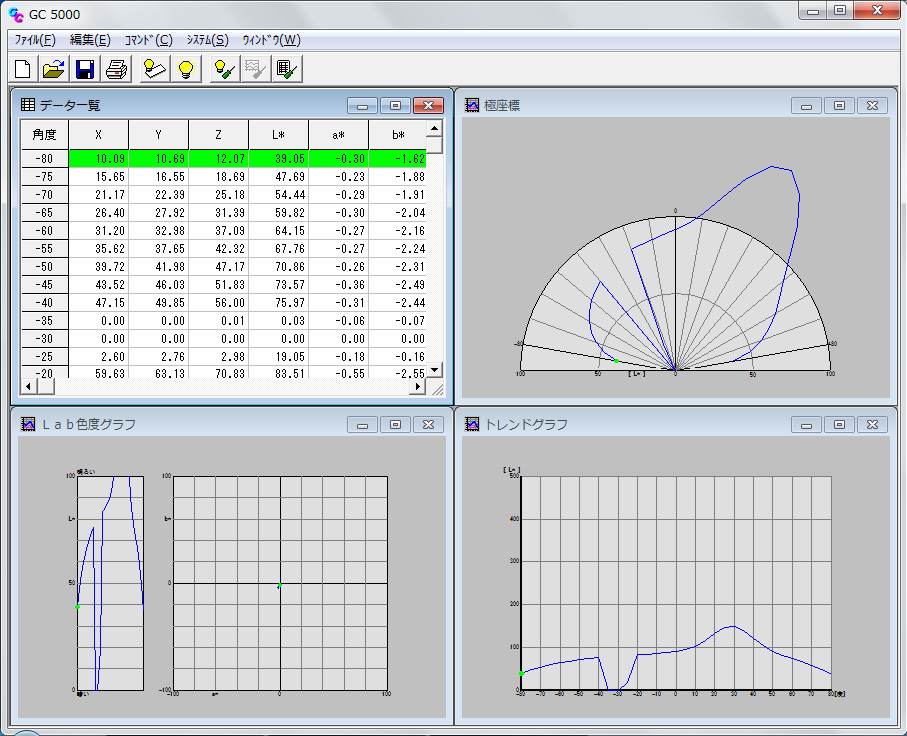Screen dimensions: 907x736
Task: Click the 角度 column header
Action: pyautogui.click(x=45, y=135)
